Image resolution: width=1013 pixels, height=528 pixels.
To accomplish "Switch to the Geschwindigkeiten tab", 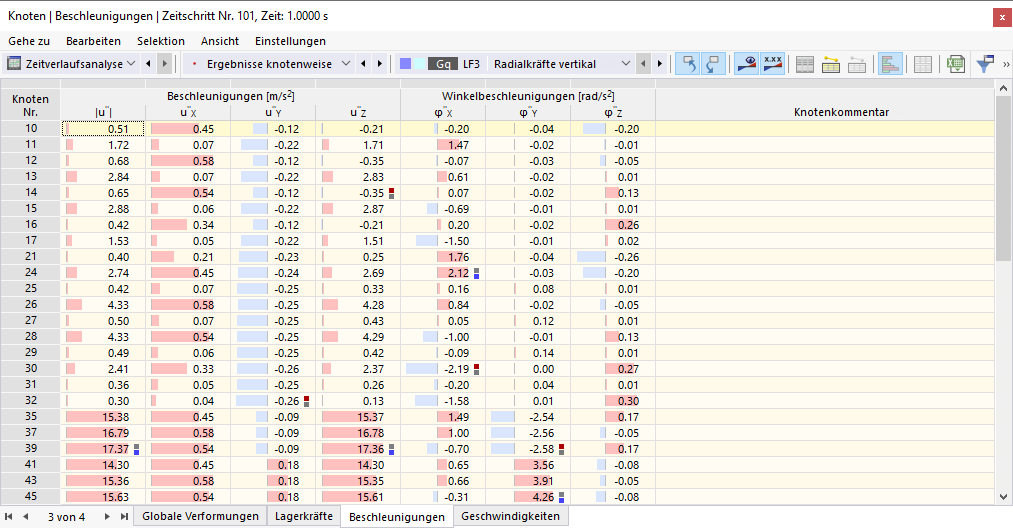I will pos(510,516).
